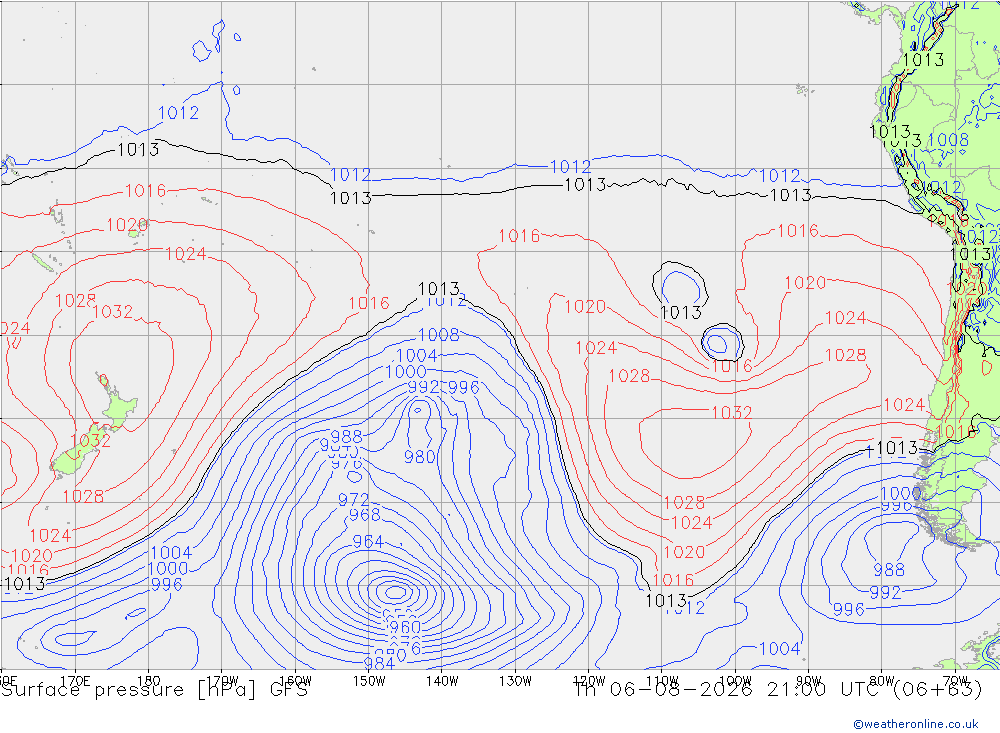Click the blue 1008 label over South America
Screen dimensions: 1000x733
coord(948,140)
